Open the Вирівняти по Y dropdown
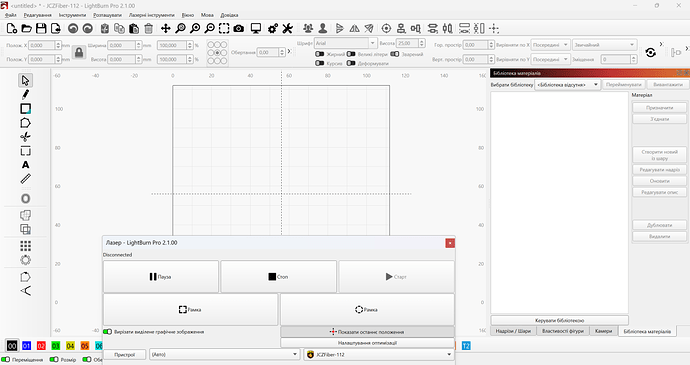The height and width of the screenshot is (365, 690). (x=551, y=59)
